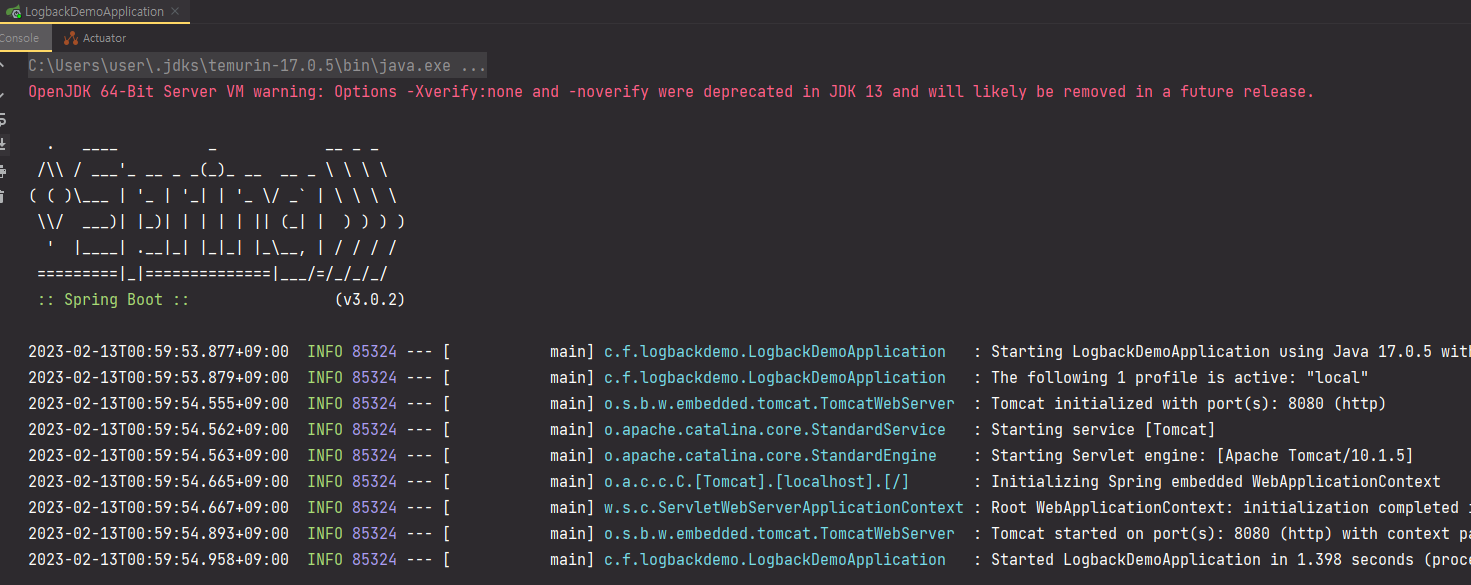The width and height of the screenshot is (1471, 585).
Task: Click 'Started LogbackDemoApplication in 1.398 seconds' message
Action: 1230,560
